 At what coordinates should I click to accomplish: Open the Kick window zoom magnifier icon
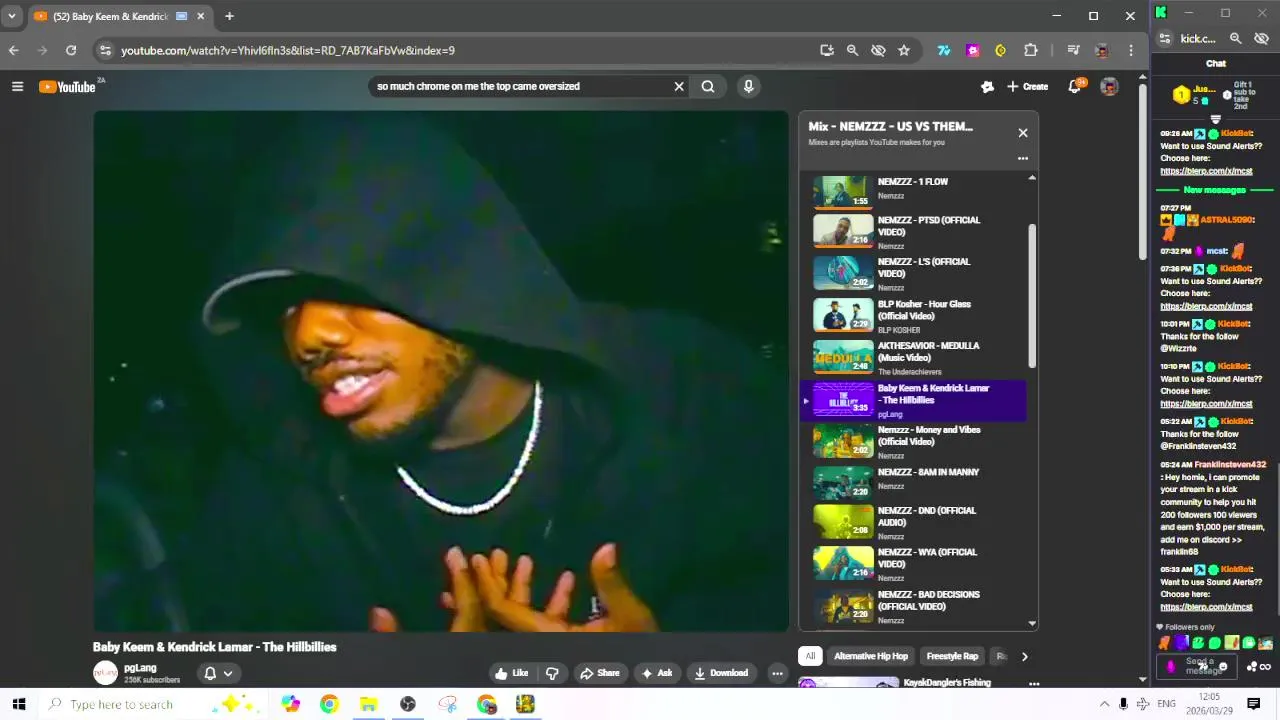[1235, 38]
